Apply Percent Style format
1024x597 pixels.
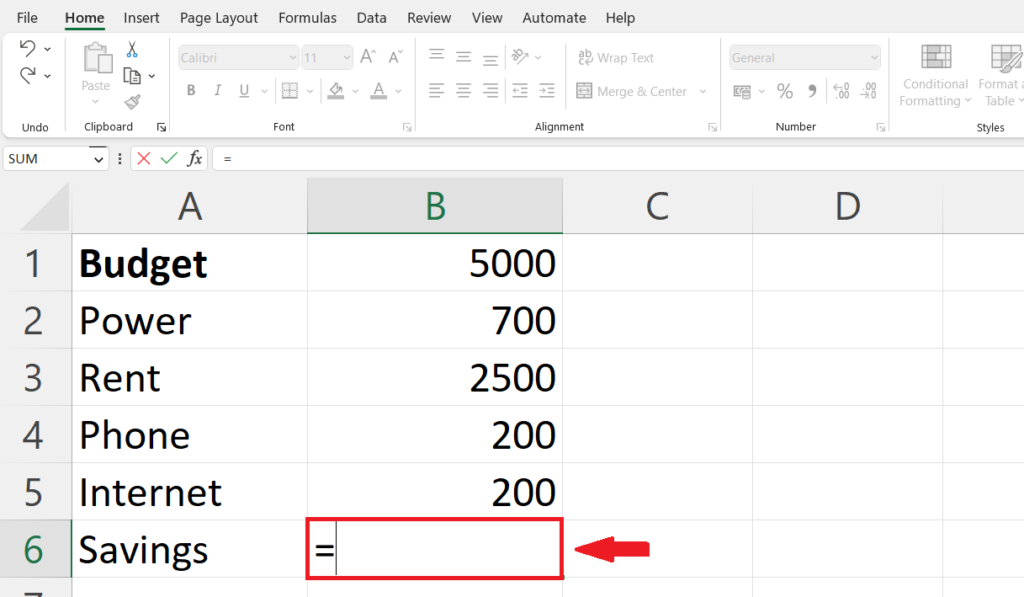click(784, 91)
